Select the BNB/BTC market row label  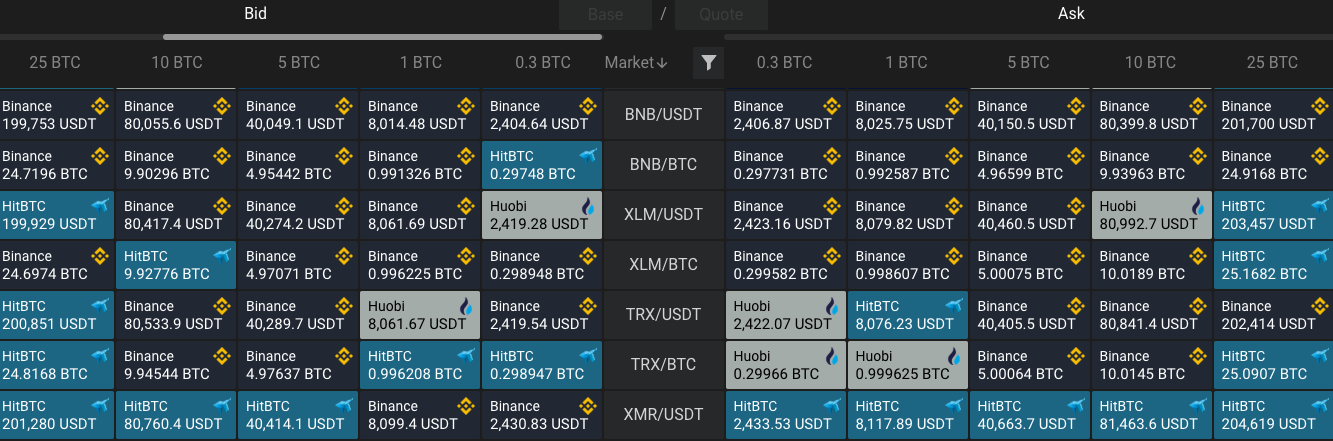[x=663, y=165]
